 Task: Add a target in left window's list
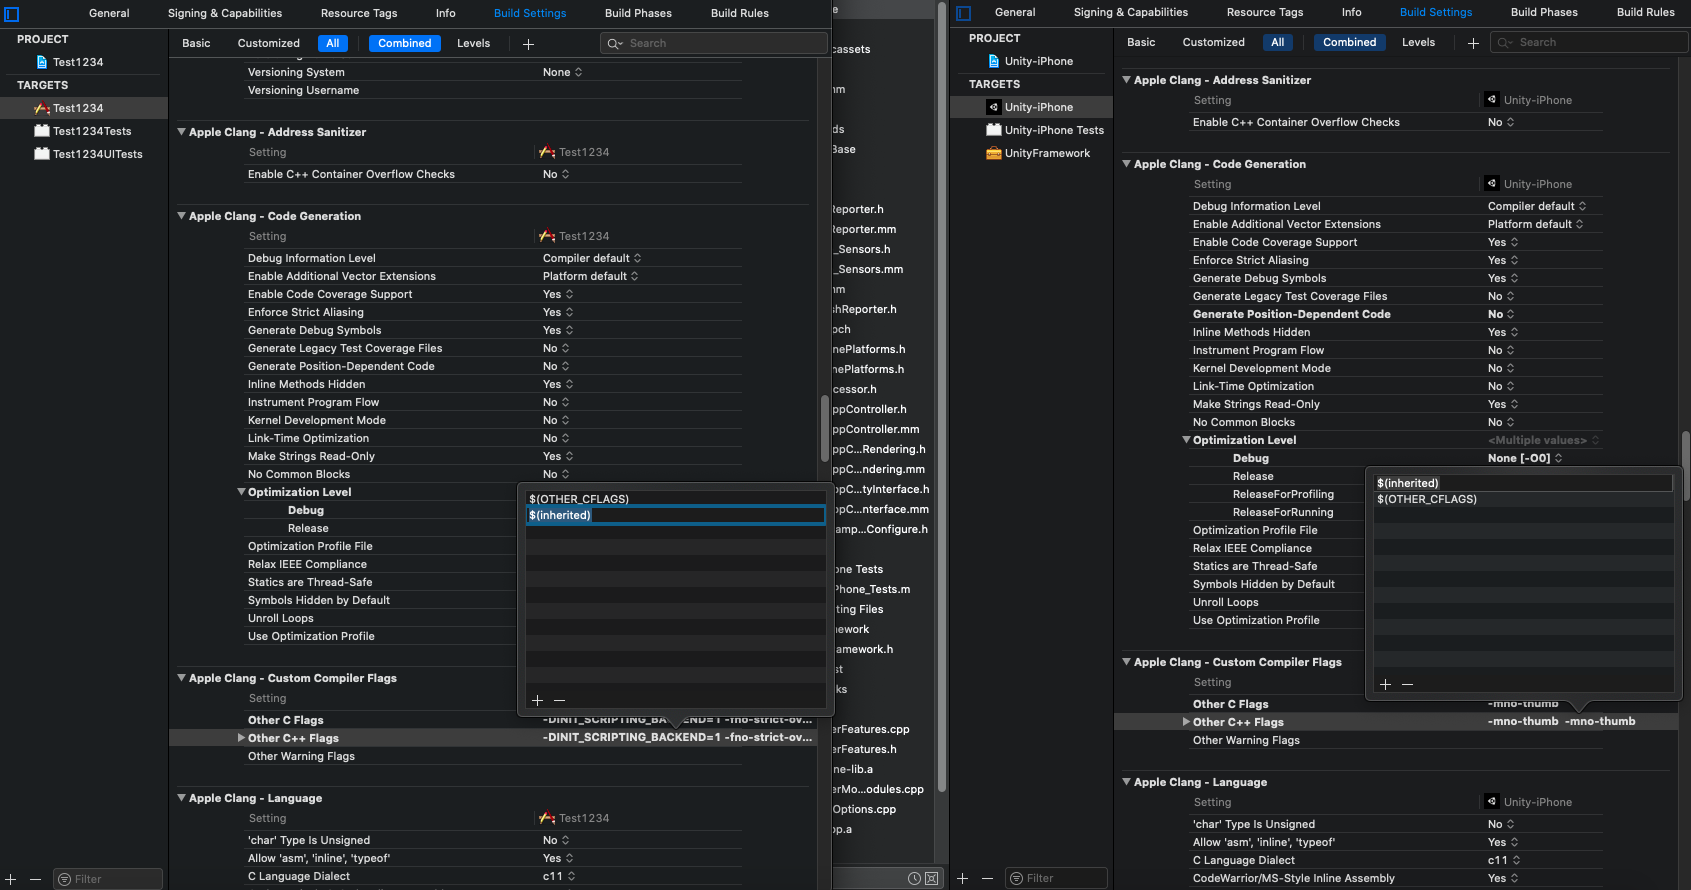tap(11, 879)
